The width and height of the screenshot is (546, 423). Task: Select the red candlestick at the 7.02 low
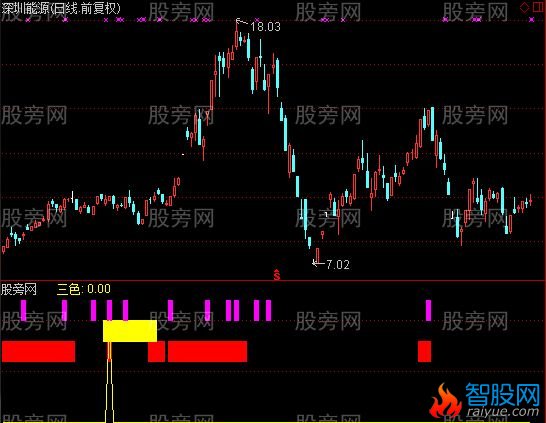(317, 255)
